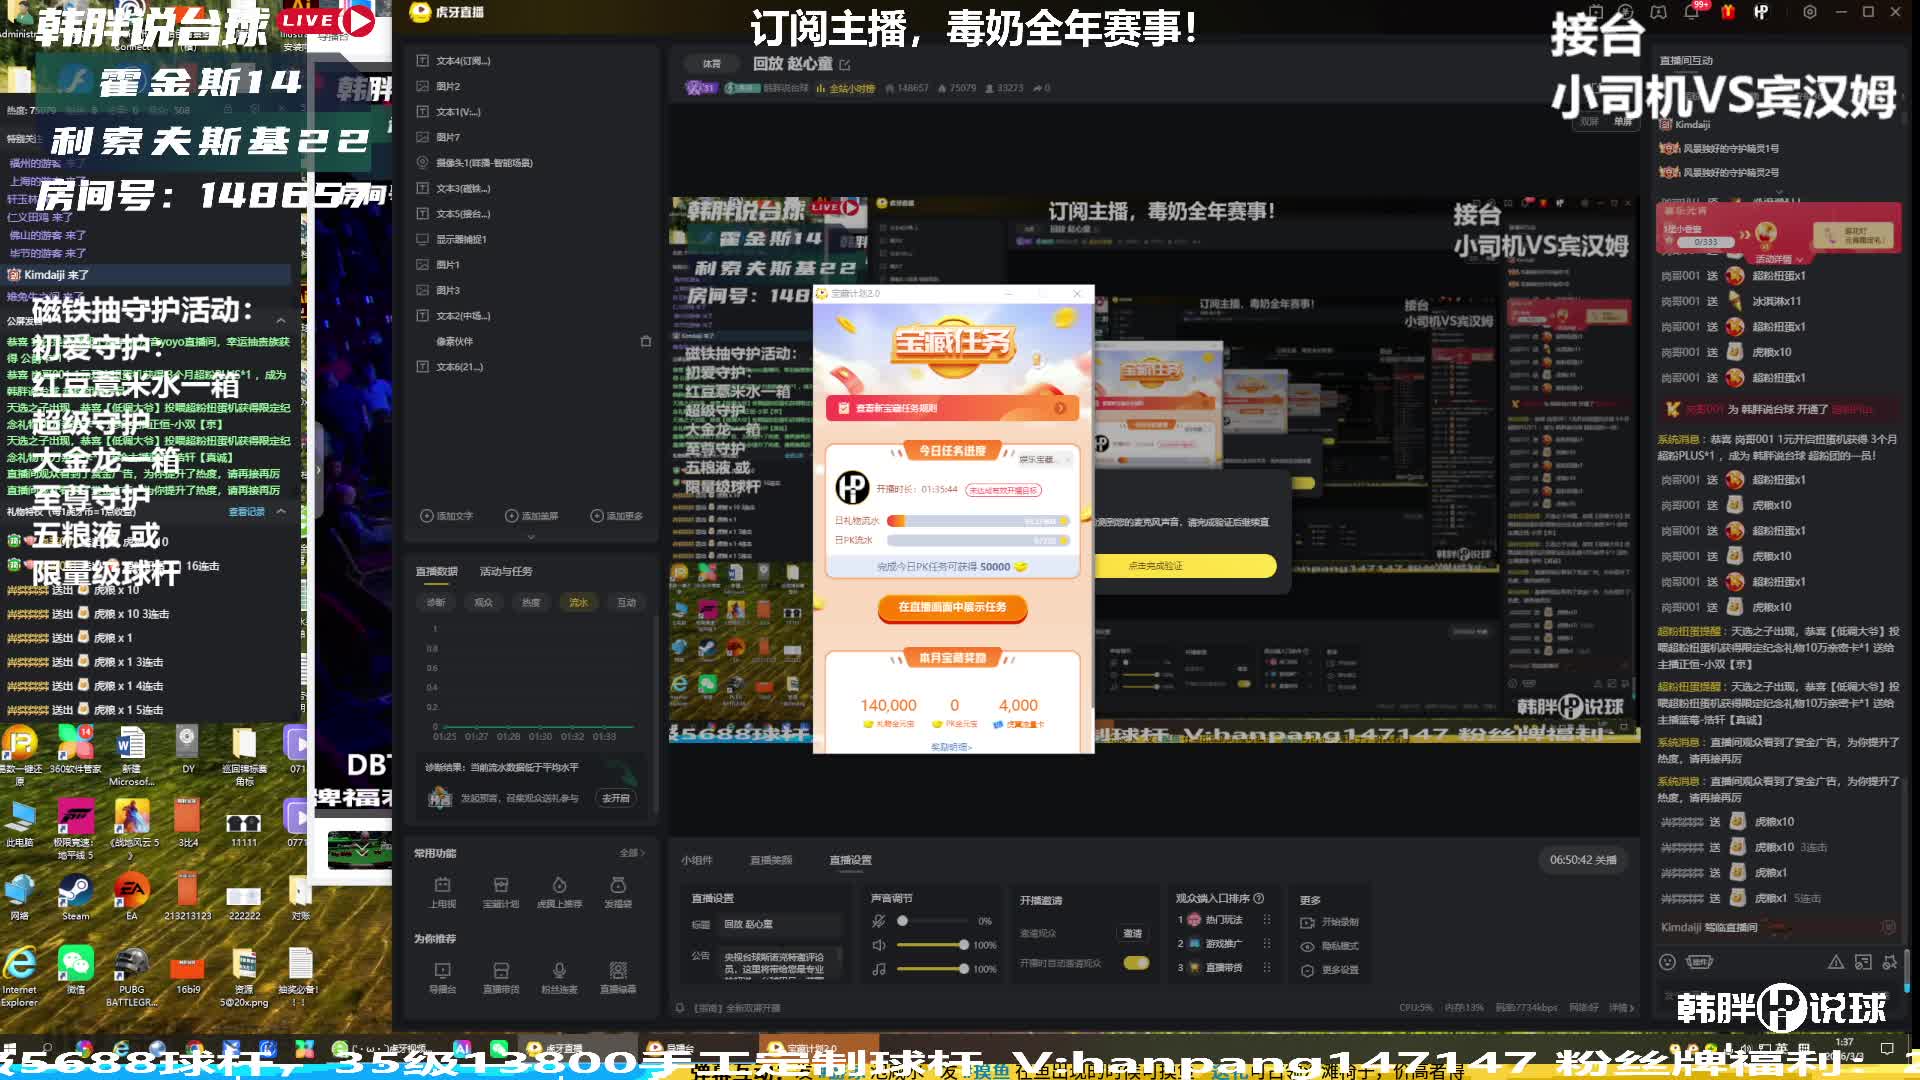Switch to the 活动与任务 tab
This screenshot has height=1080, width=1920.
pyautogui.click(x=506, y=572)
